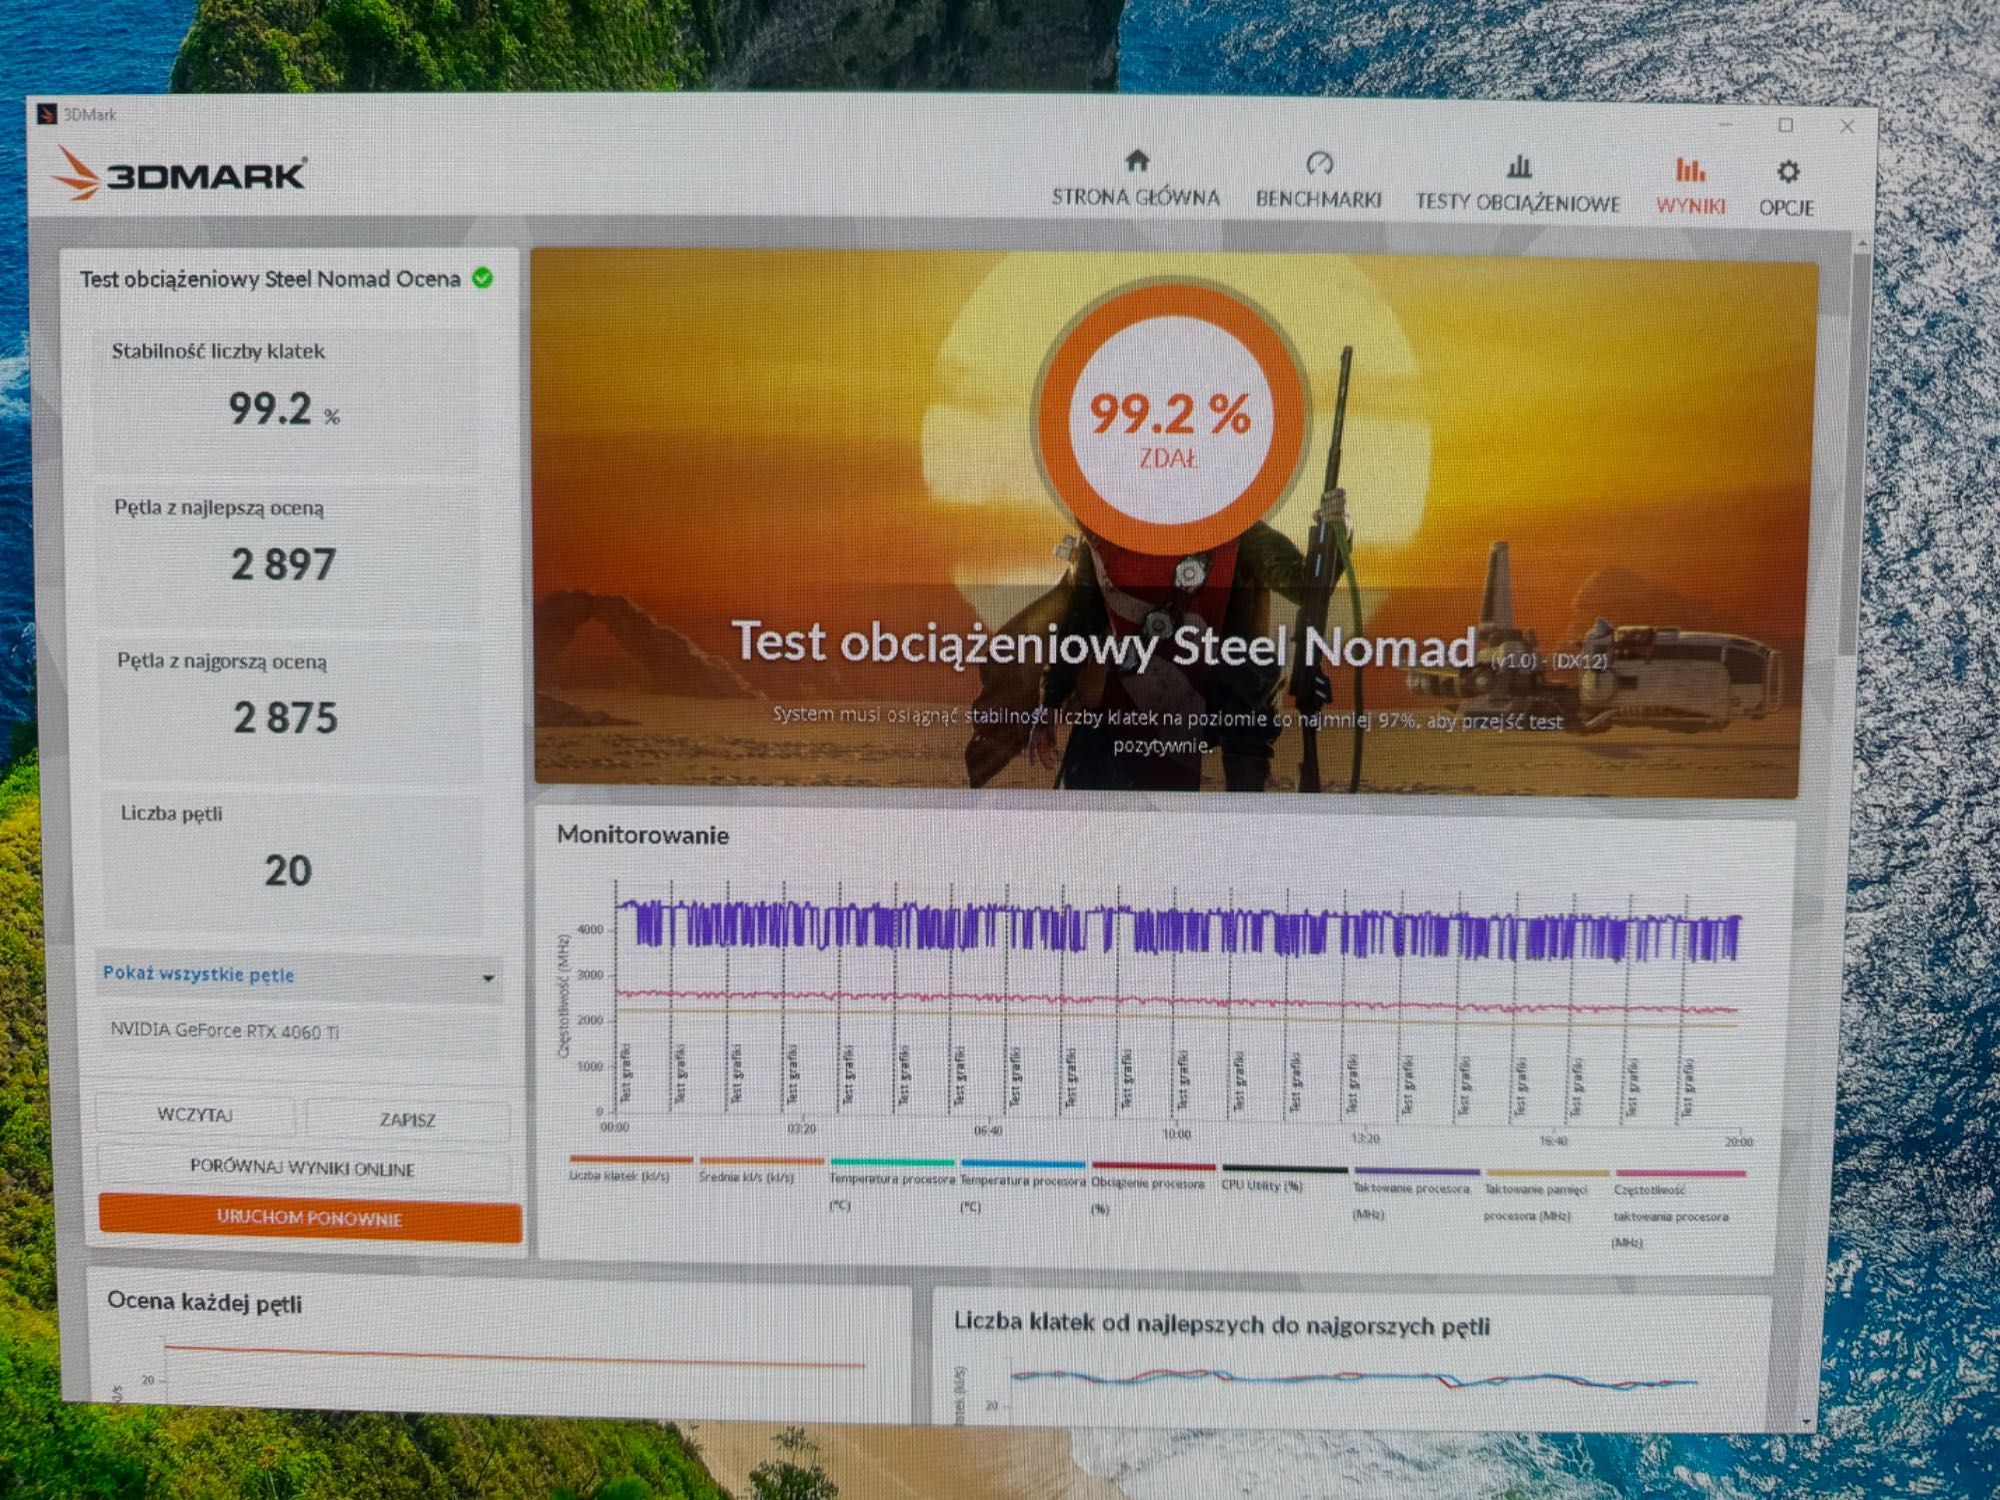Click the NVIDIA GeForce RTX 4060 Ti text
The height and width of the screenshot is (1500, 2000).
pos(225,1031)
